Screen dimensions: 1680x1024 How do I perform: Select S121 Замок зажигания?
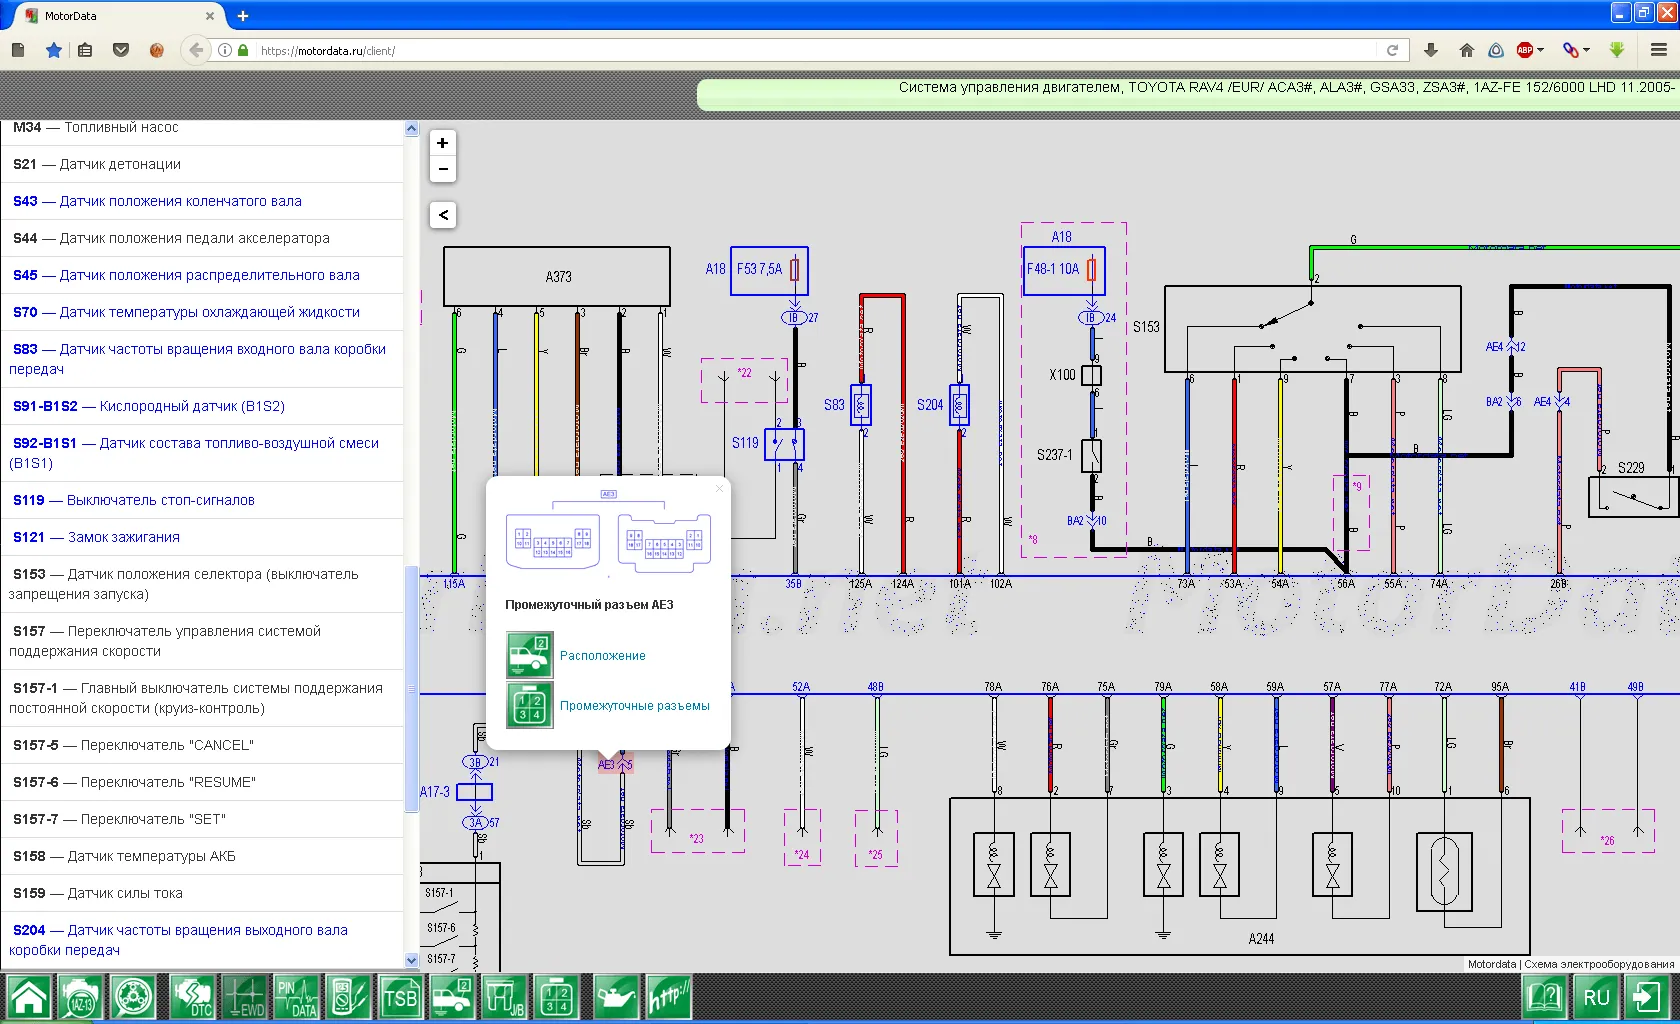[x=202, y=537]
